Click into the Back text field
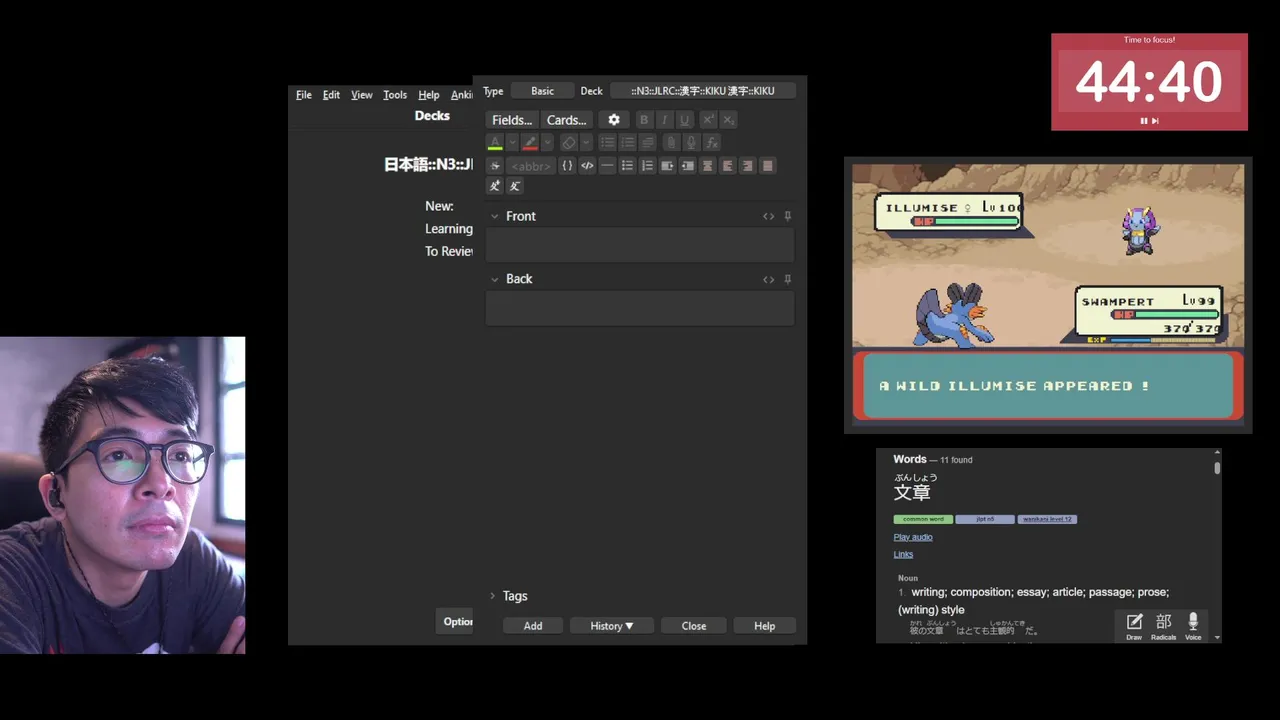Image resolution: width=1280 pixels, height=720 pixels. [640, 309]
